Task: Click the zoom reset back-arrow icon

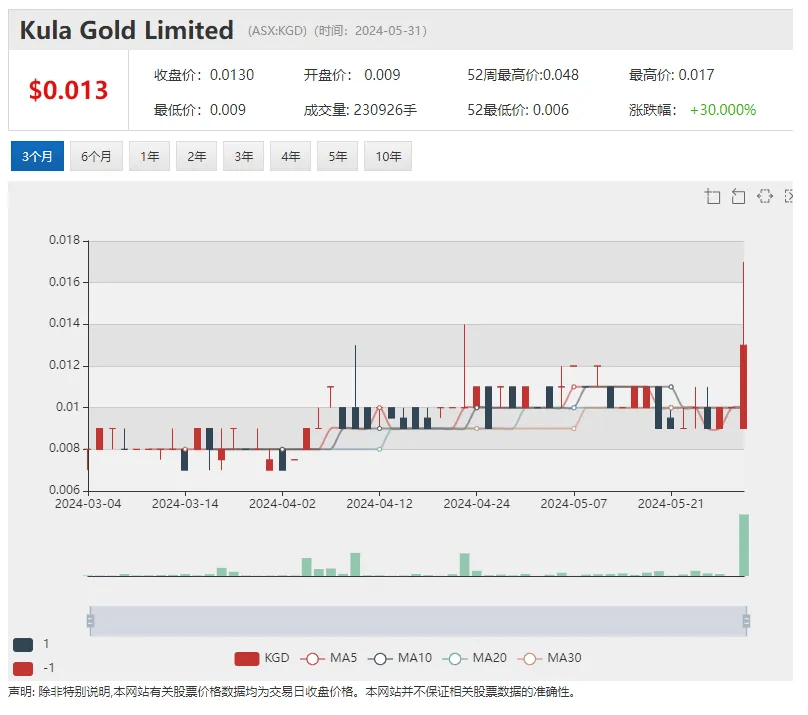Action: [738, 196]
